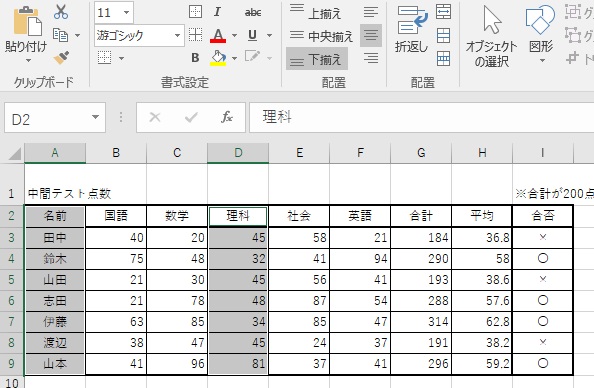Select column D header

238,153
